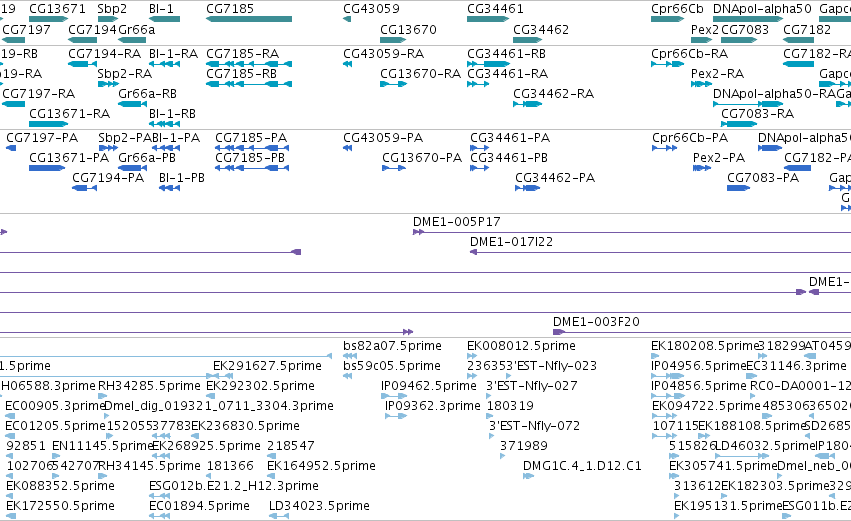Viewport: 851px width, 521px height.
Task: Click transcript CG34461-RB
Action: pos(488,64)
